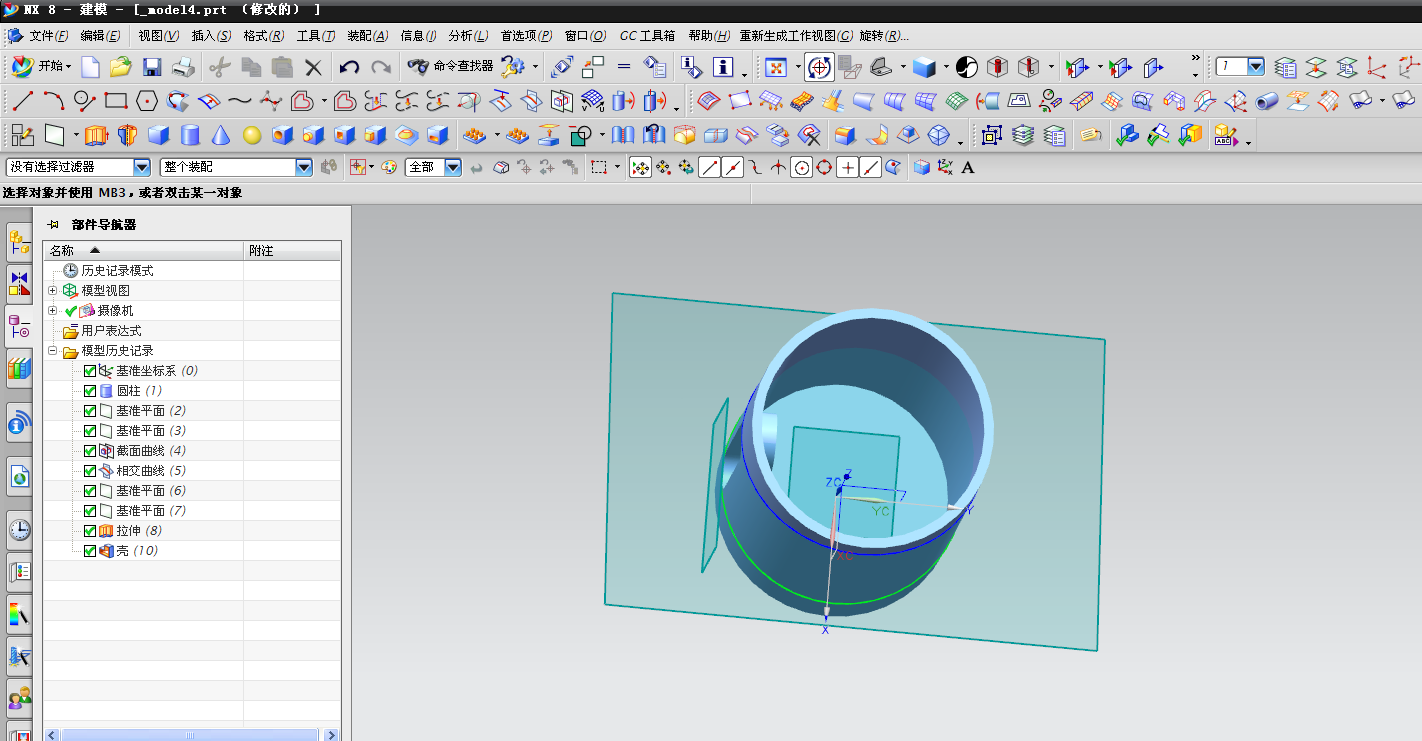Open the History clock sidebar tab

[x=19, y=530]
